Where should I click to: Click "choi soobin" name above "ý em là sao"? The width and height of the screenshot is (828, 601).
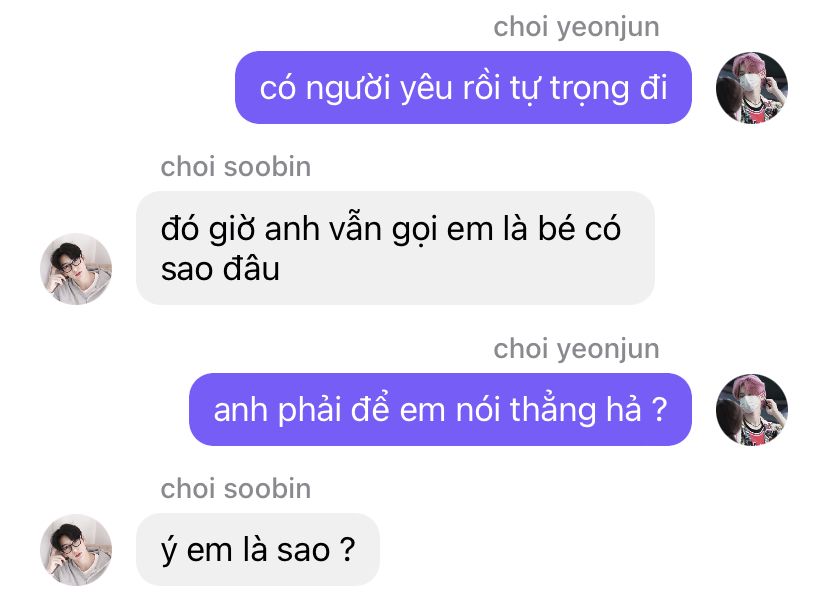click(236, 489)
